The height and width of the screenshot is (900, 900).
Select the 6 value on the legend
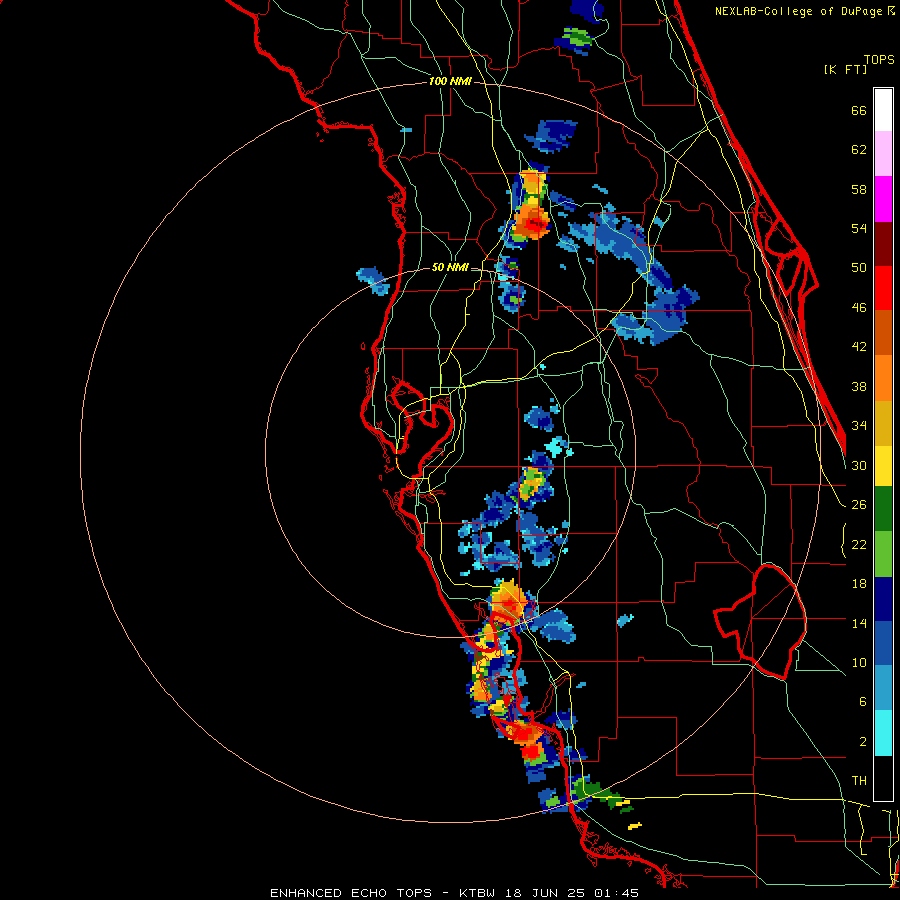click(863, 702)
